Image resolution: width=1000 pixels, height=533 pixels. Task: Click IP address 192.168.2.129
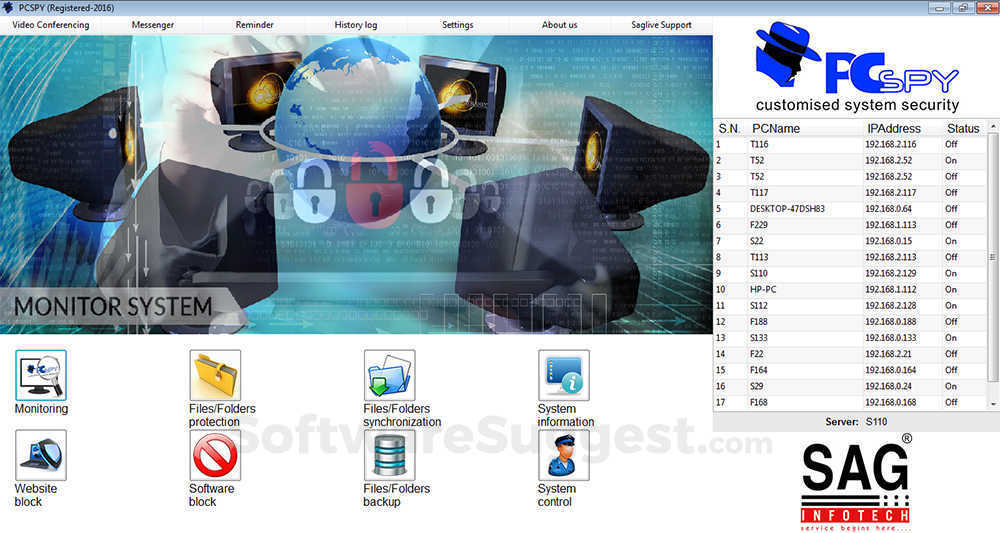pos(890,273)
